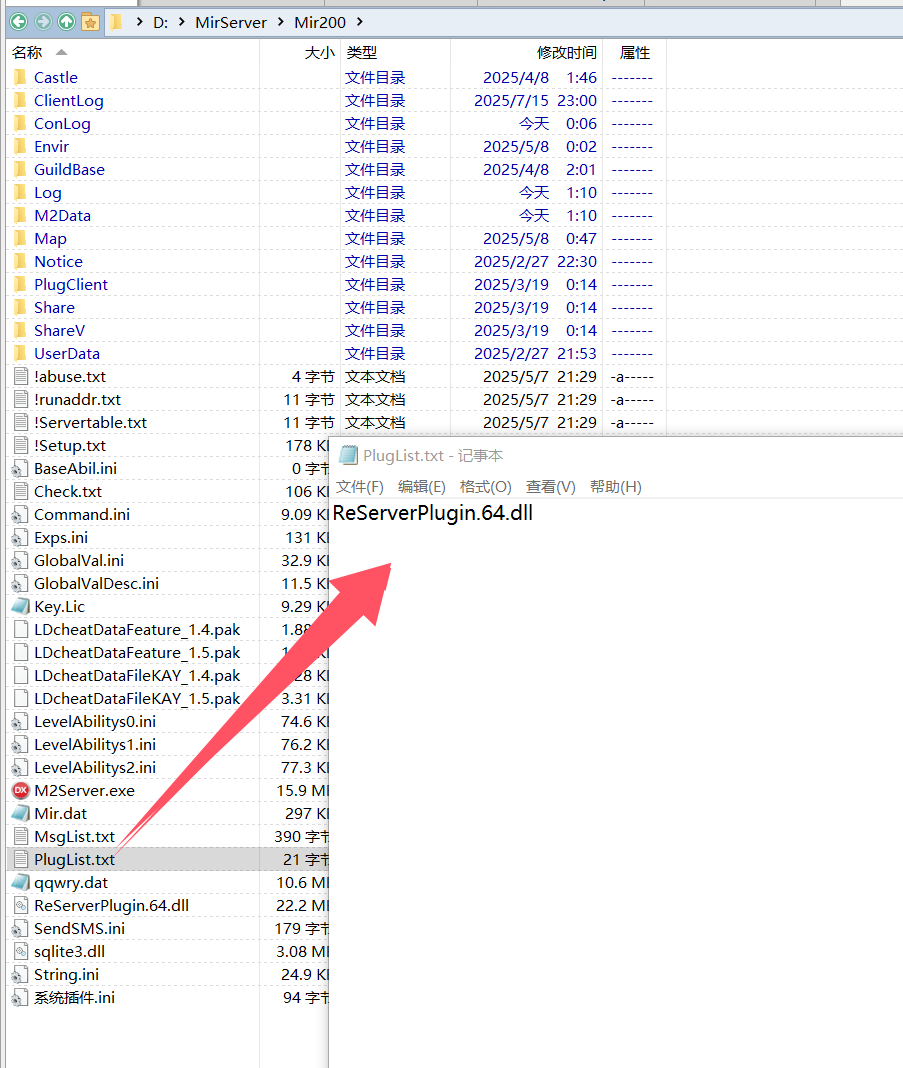The height and width of the screenshot is (1068, 903).
Task: Select the Key.Lic file icon
Action: tap(20, 606)
